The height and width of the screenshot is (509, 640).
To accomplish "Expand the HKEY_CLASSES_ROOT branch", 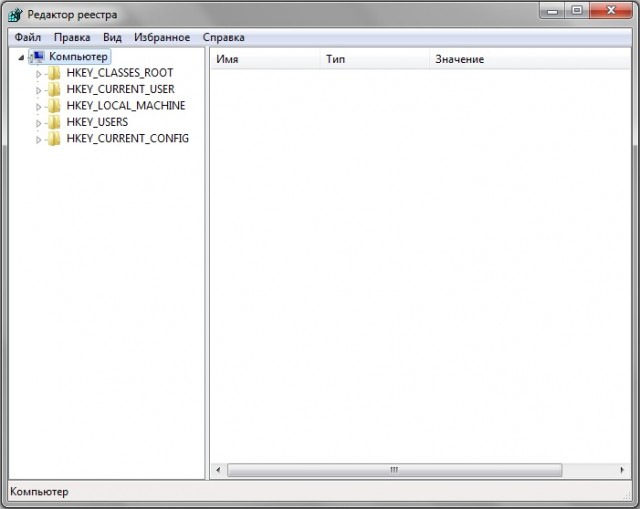I will click(39, 74).
